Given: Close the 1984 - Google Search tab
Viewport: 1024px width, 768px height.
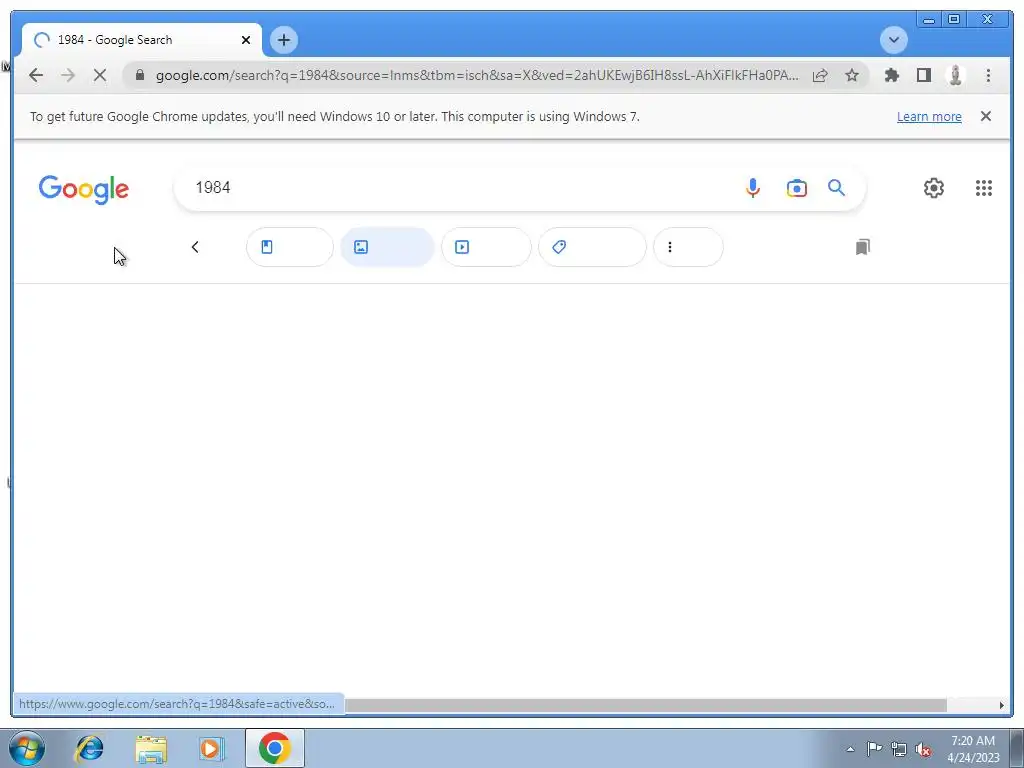Looking at the screenshot, I should pos(246,40).
